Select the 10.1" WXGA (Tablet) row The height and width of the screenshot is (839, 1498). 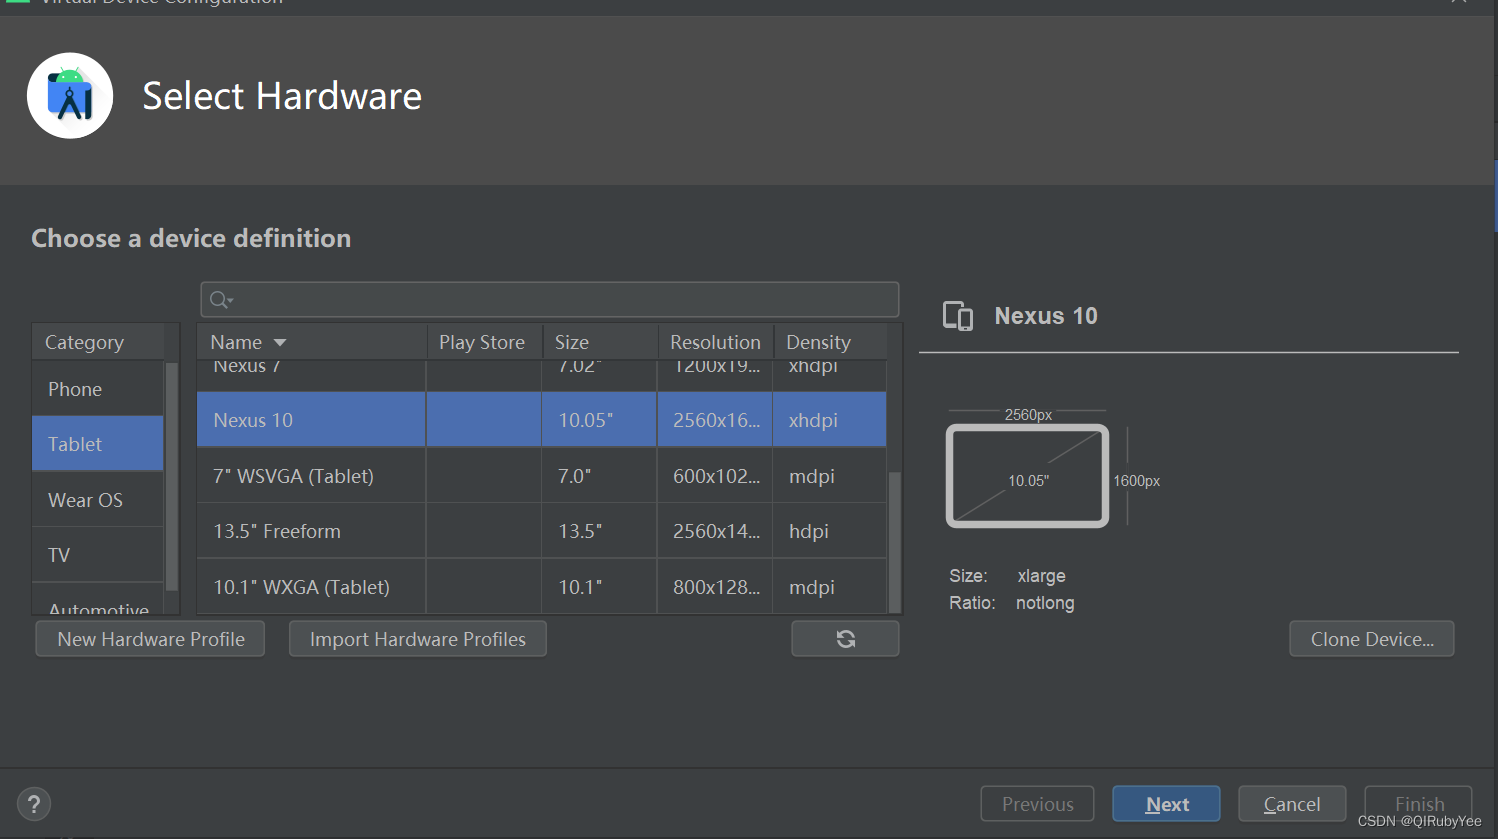[x=541, y=587]
